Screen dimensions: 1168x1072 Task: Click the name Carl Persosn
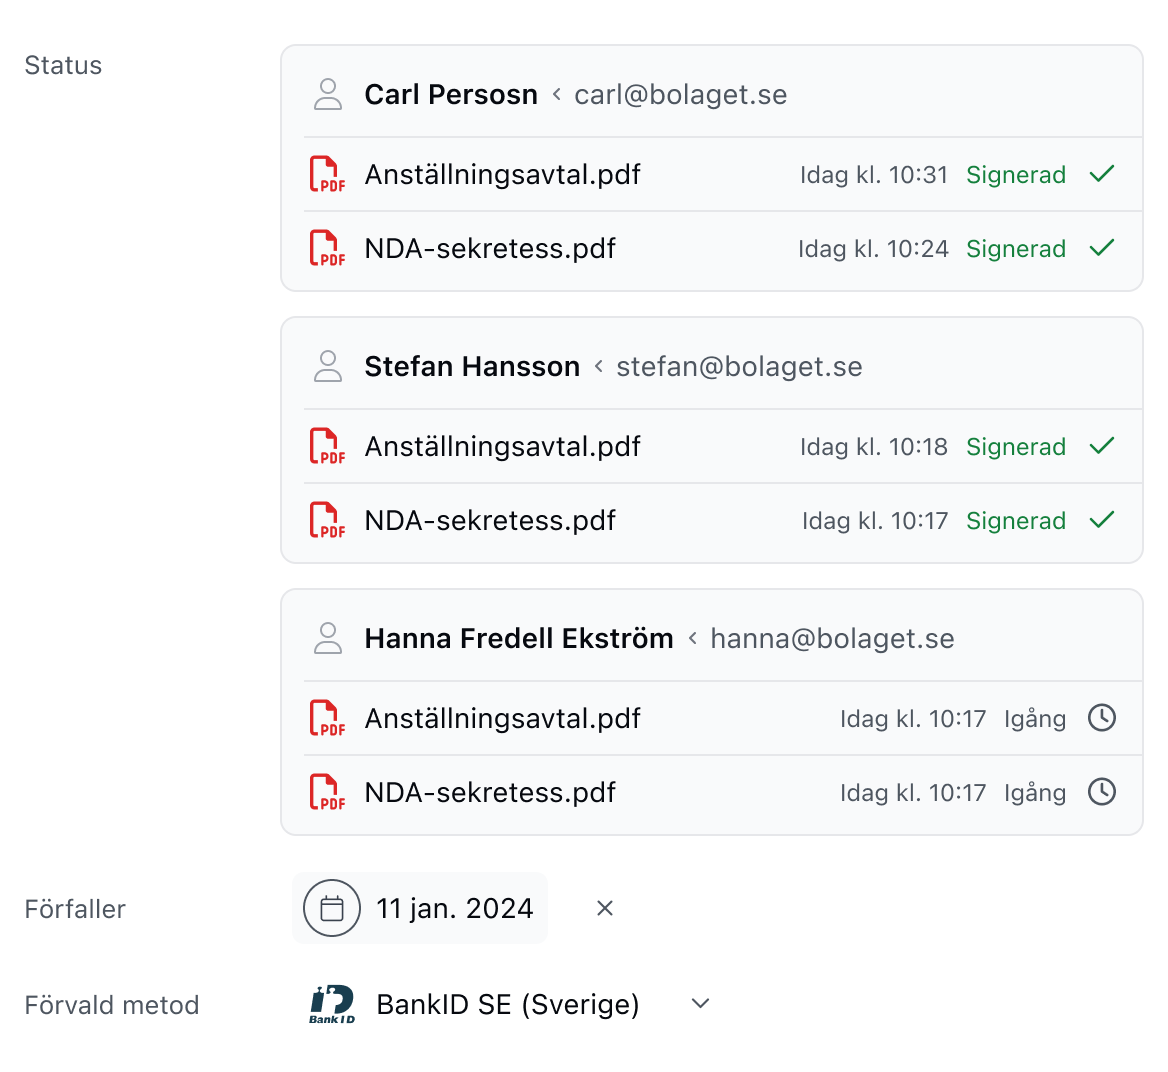pyautogui.click(x=451, y=95)
